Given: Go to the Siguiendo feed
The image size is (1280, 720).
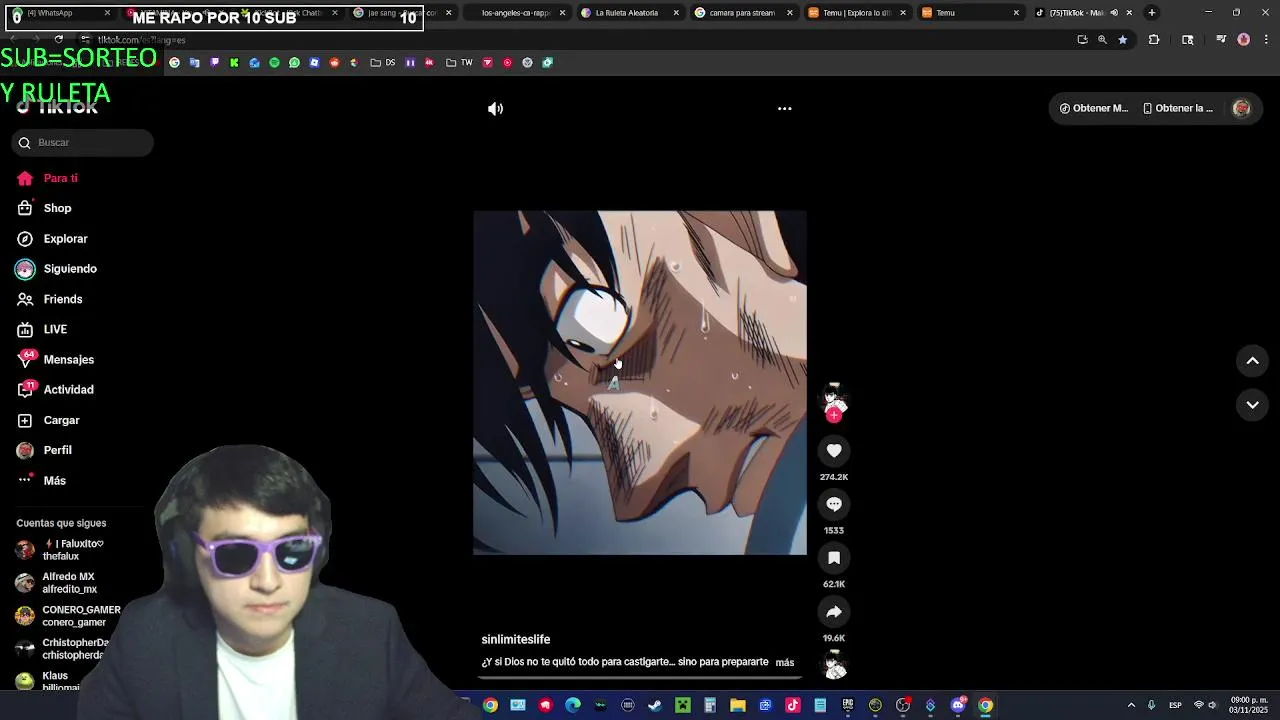Looking at the screenshot, I should click(x=56, y=269).
